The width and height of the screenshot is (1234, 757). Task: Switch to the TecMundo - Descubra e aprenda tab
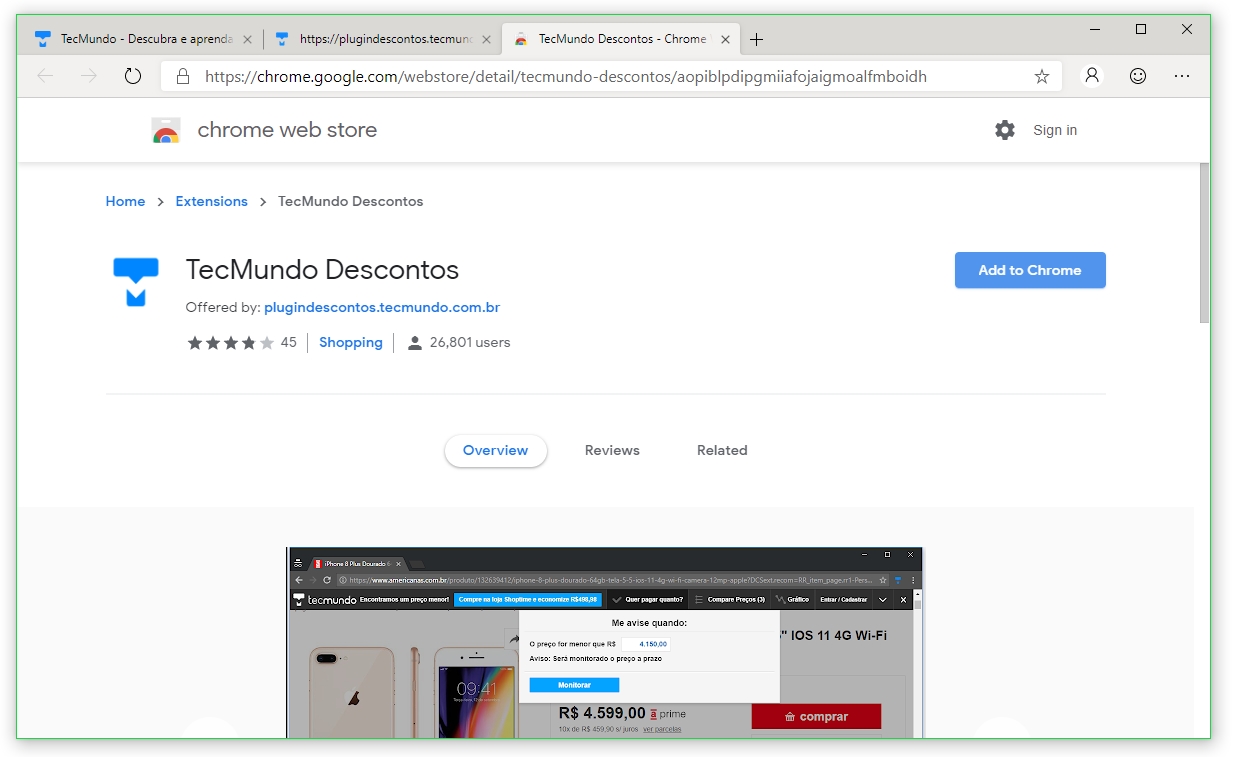143,40
